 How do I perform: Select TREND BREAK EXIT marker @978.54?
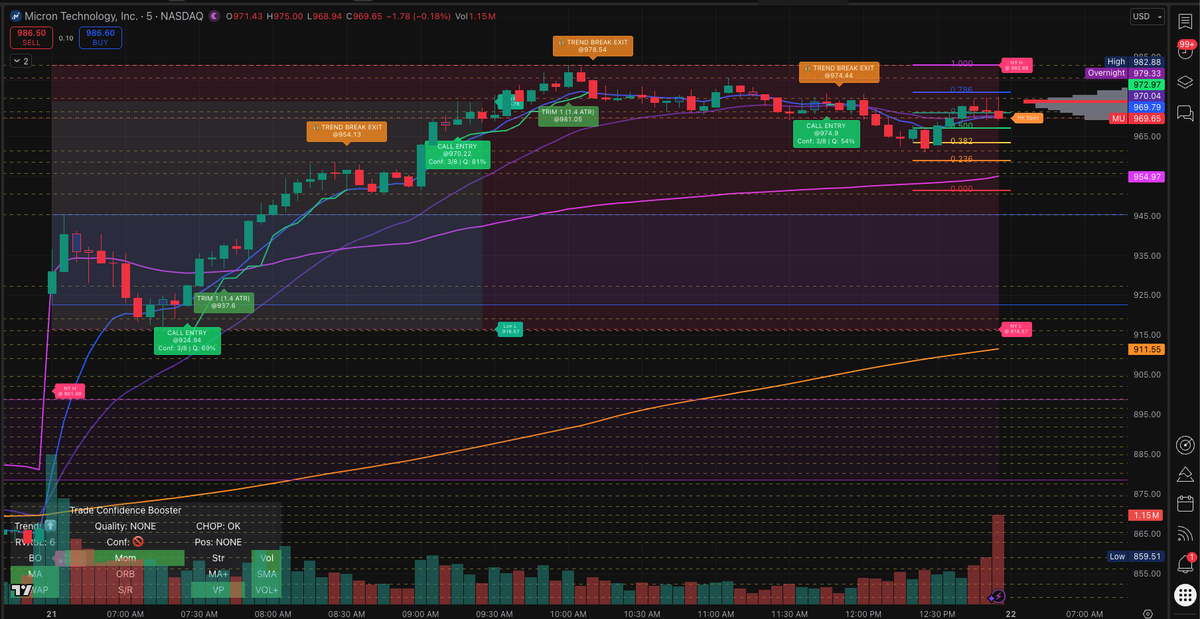click(592, 45)
